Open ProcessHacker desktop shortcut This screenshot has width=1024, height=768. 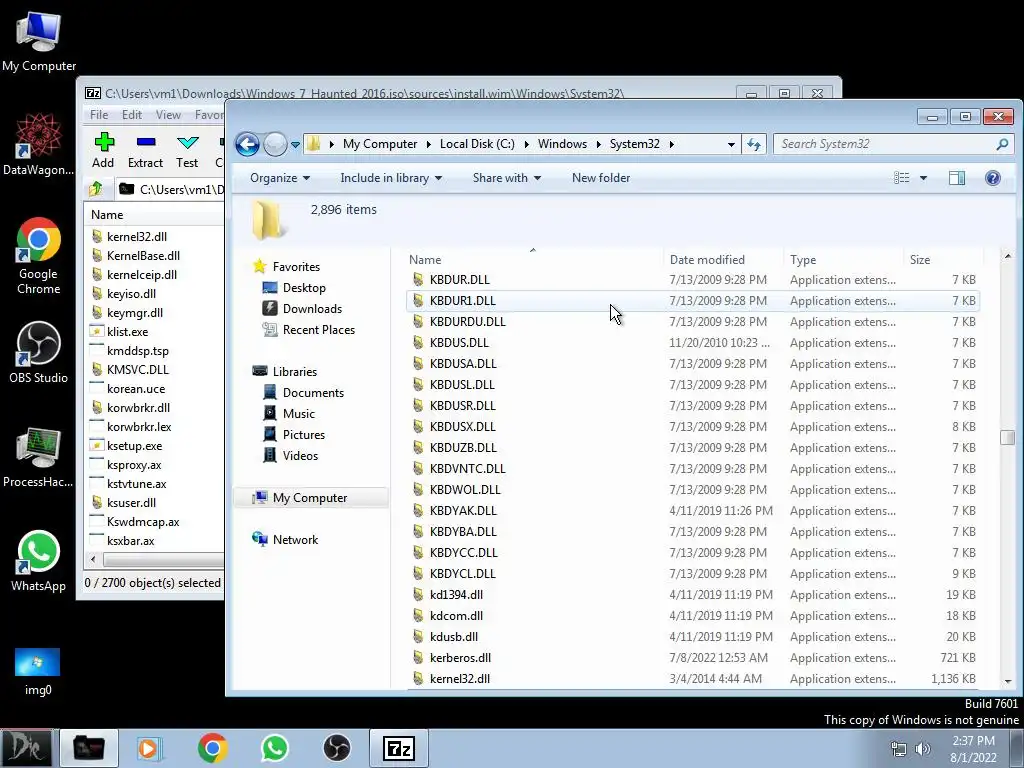pyautogui.click(x=39, y=457)
